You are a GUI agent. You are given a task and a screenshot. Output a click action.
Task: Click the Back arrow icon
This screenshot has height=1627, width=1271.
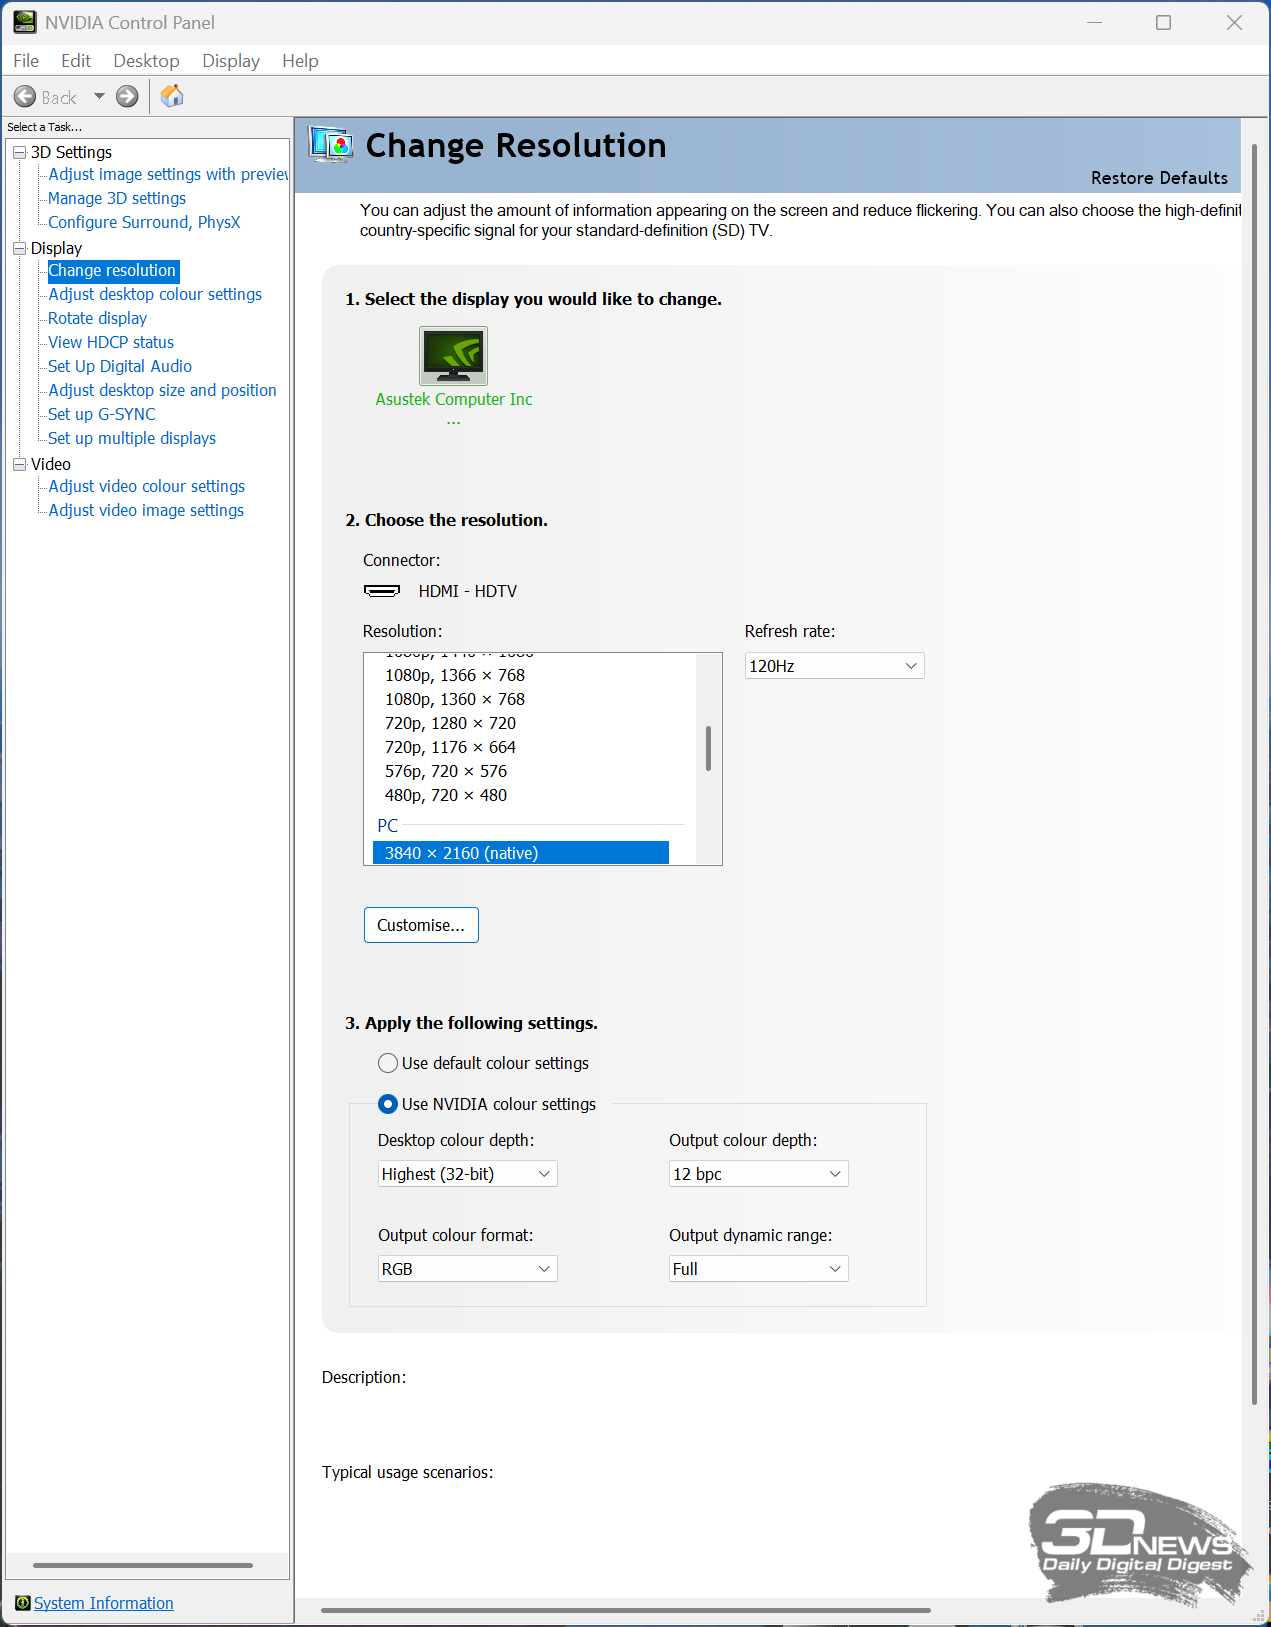[x=25, y=97]
